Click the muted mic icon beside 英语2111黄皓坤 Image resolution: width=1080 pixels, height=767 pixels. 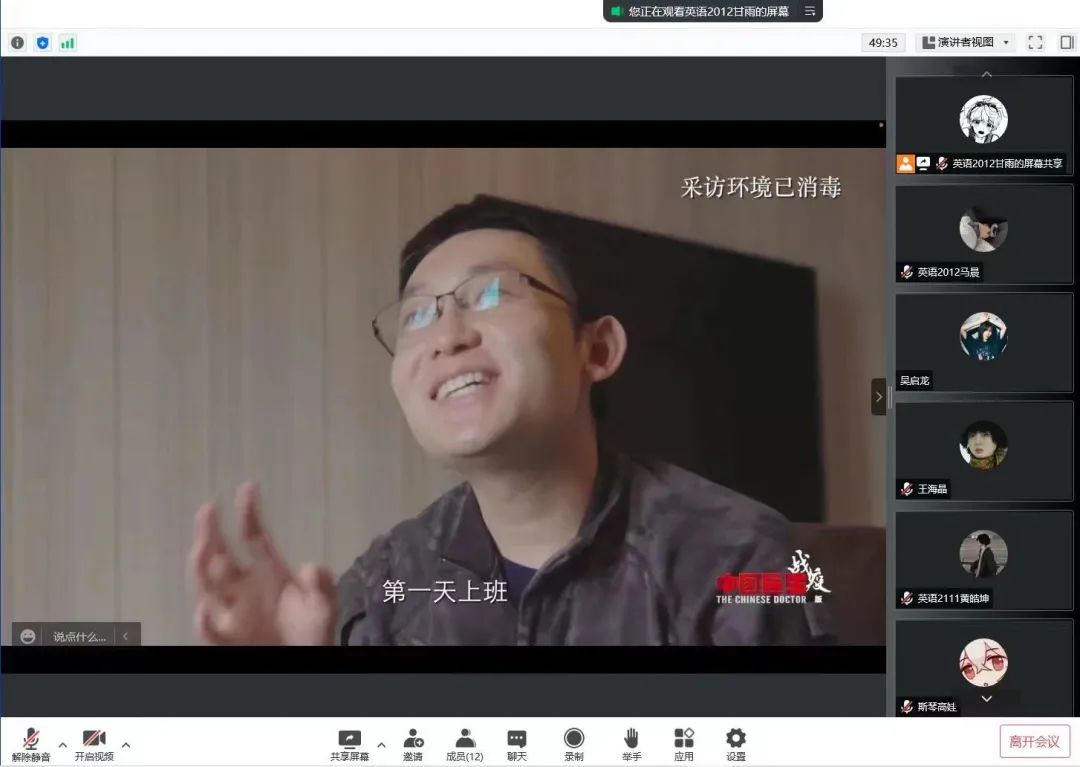point(906,598)
